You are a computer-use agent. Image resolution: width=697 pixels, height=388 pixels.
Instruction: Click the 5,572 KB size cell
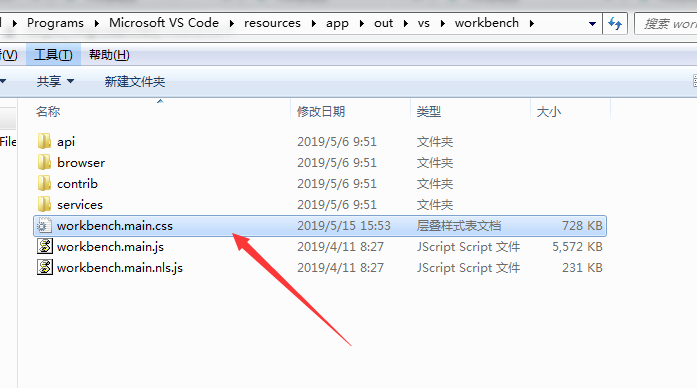(577, 247)
